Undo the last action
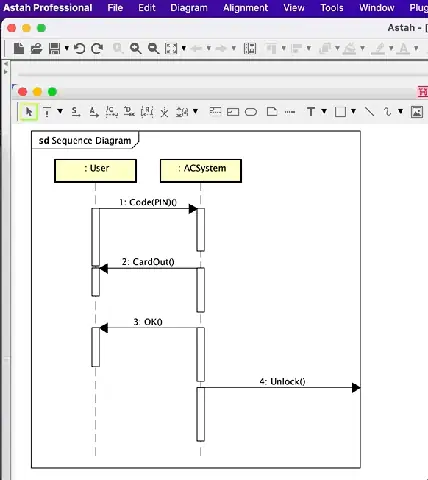428x480 pixels. (x=79, y=49)
